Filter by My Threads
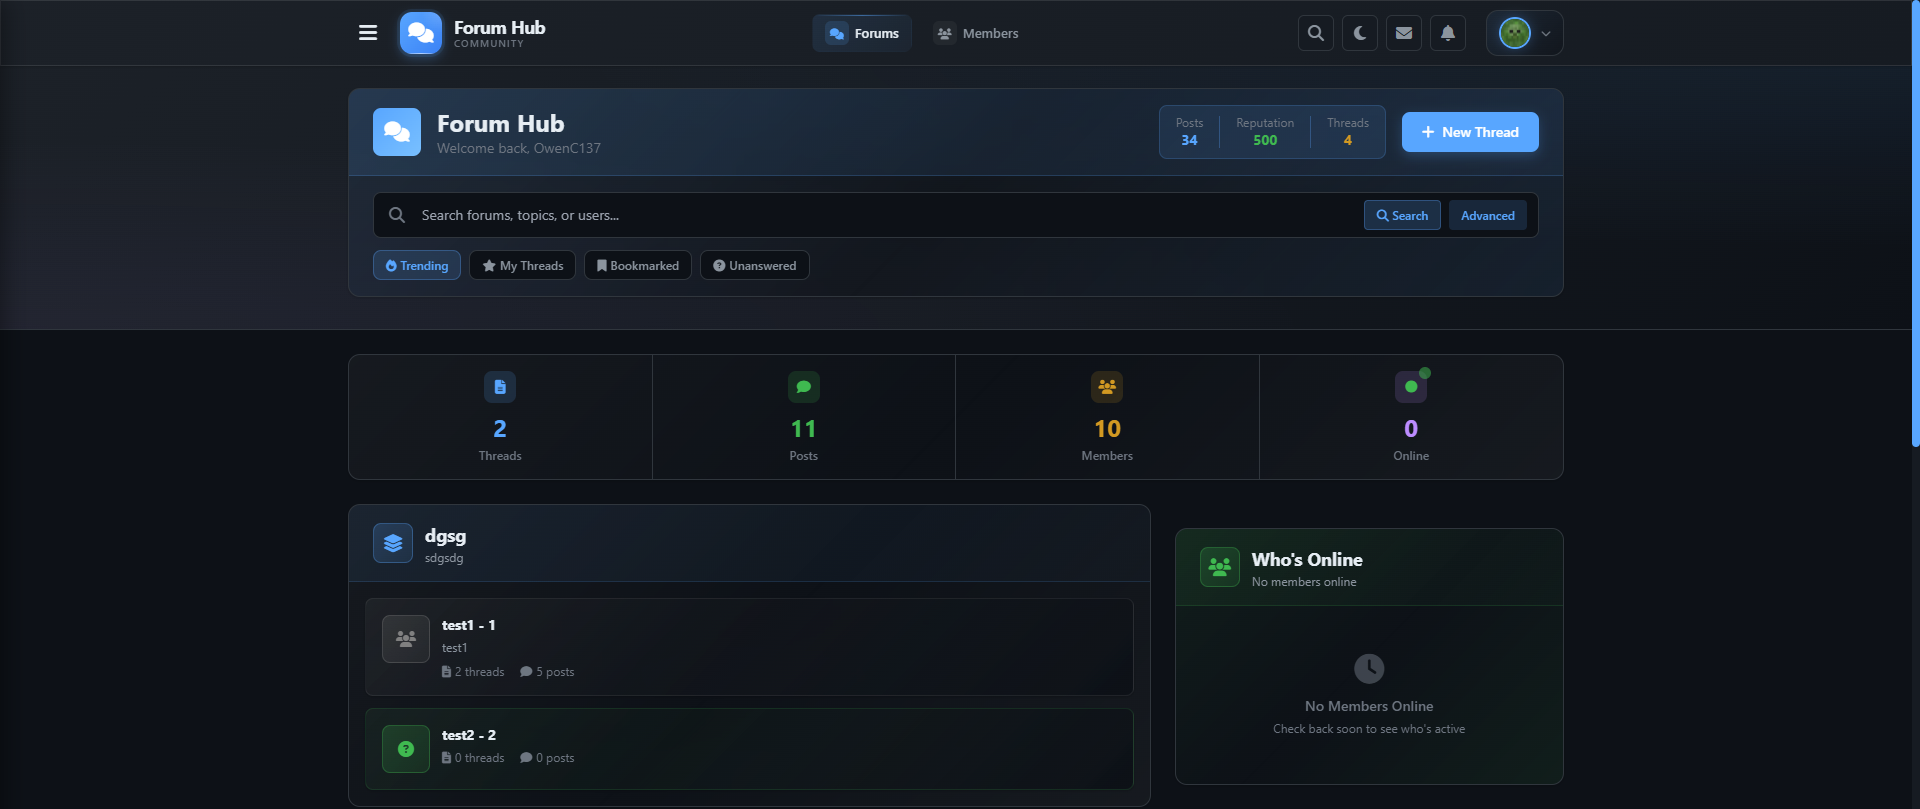This screenshot has width=1920, height=809. (x=522, y=265)
